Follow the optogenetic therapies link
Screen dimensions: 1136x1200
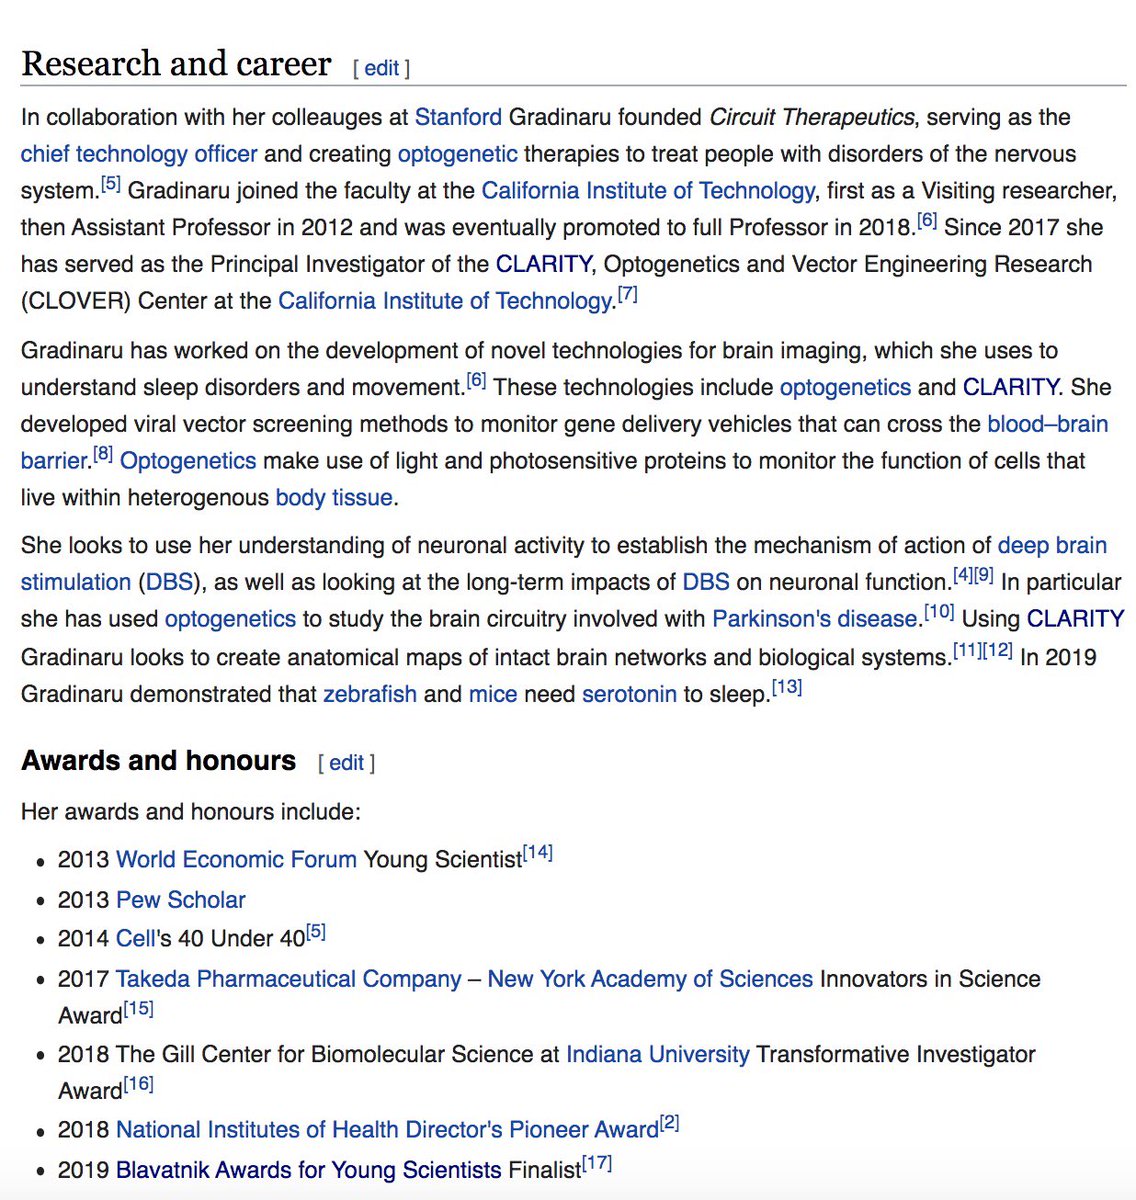(x=457, y=154)
